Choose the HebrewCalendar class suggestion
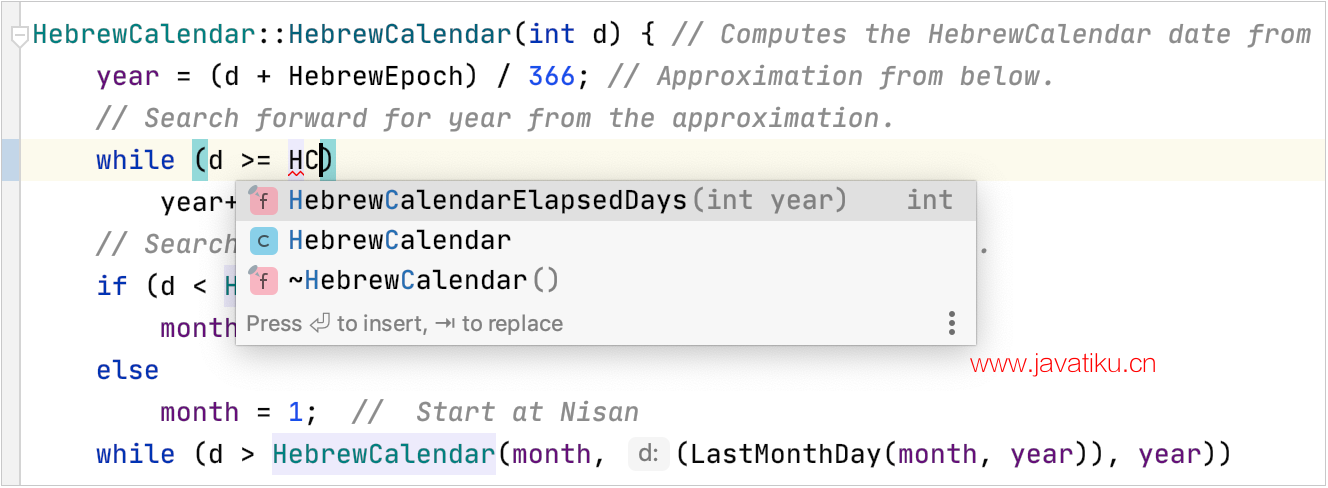The image size is (1328, 488). coord(606,241)
